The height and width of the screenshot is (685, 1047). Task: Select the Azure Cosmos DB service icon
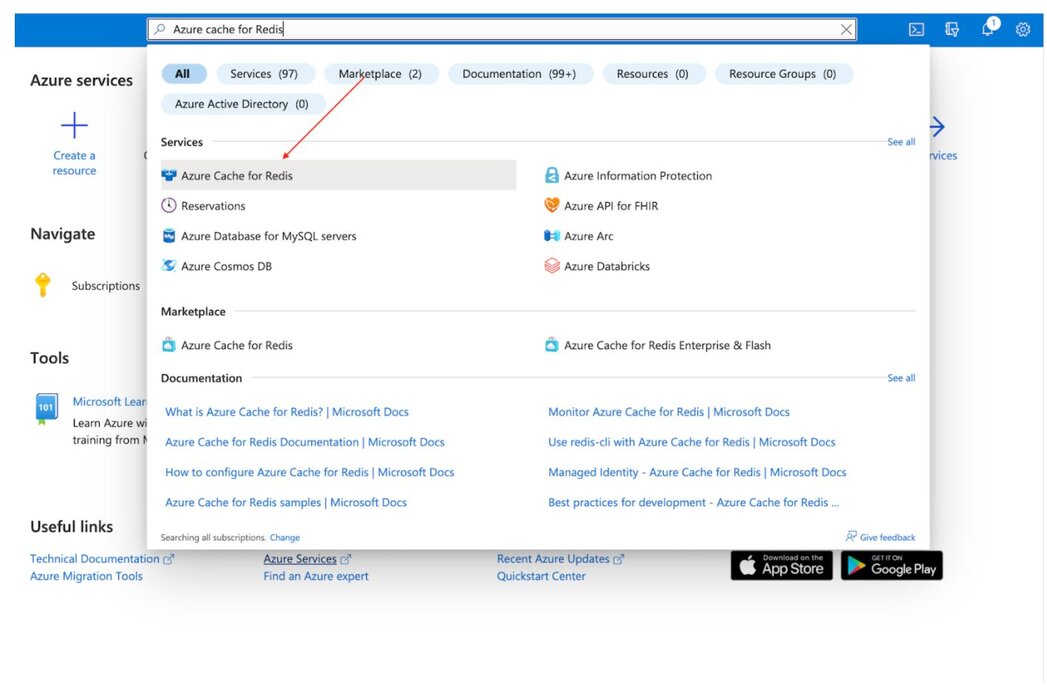coord(170,266)
